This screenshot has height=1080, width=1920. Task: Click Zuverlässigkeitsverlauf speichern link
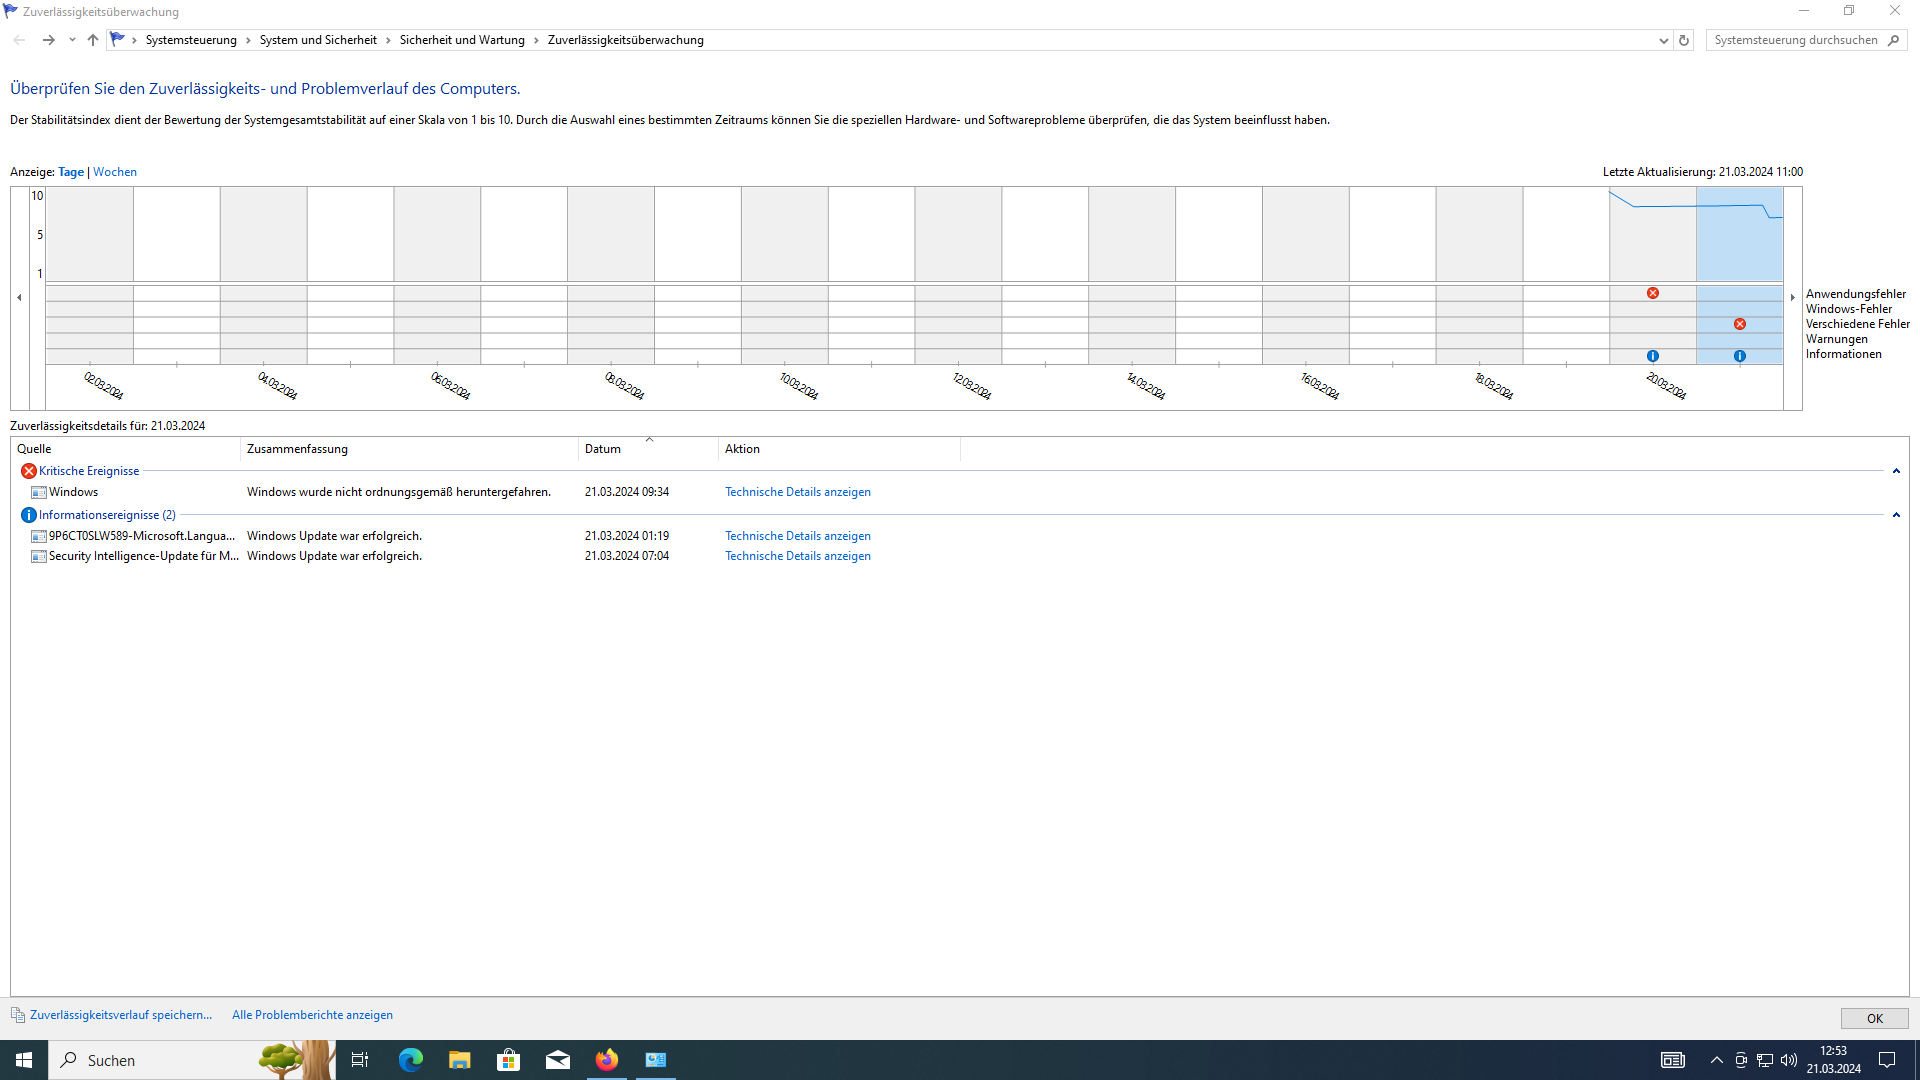tap(121, 1015)
